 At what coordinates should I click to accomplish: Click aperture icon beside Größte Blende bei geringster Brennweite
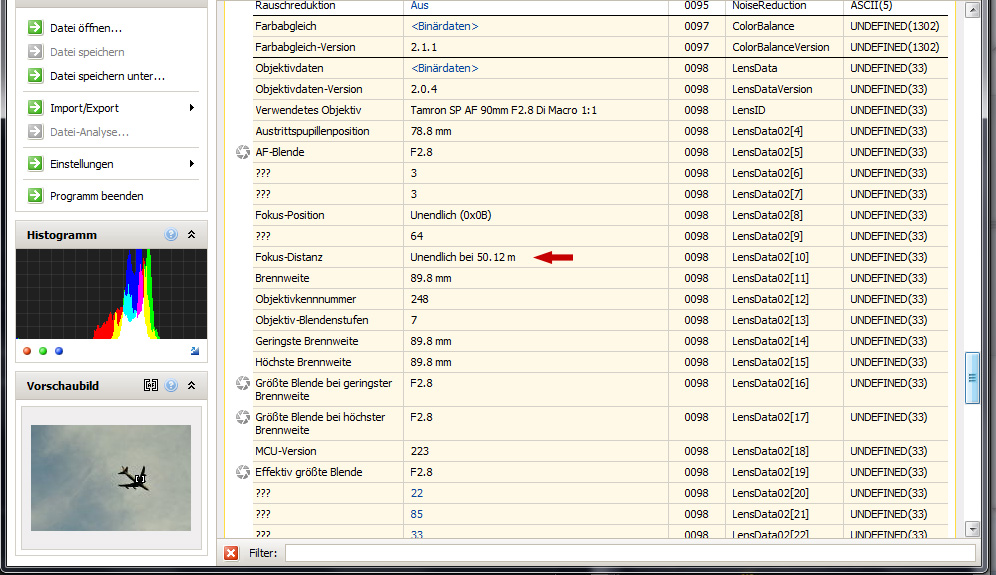pyautogui.click(x=243, y=383)
